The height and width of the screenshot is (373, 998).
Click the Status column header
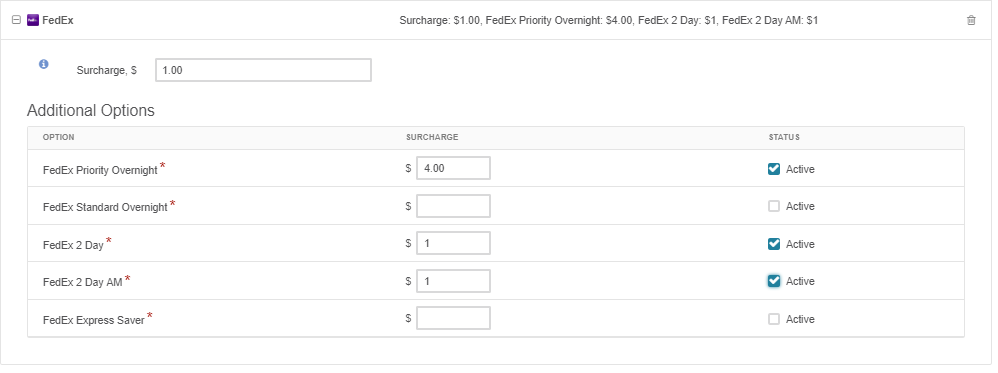point(784,137)
